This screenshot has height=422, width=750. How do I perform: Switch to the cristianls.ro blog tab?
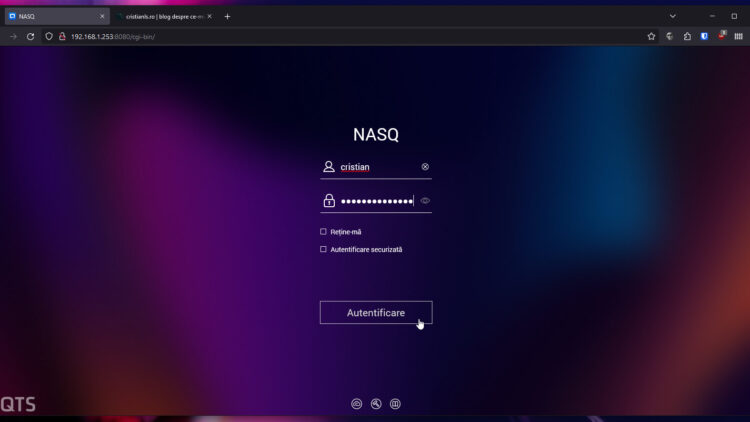(x=164, y=16)
